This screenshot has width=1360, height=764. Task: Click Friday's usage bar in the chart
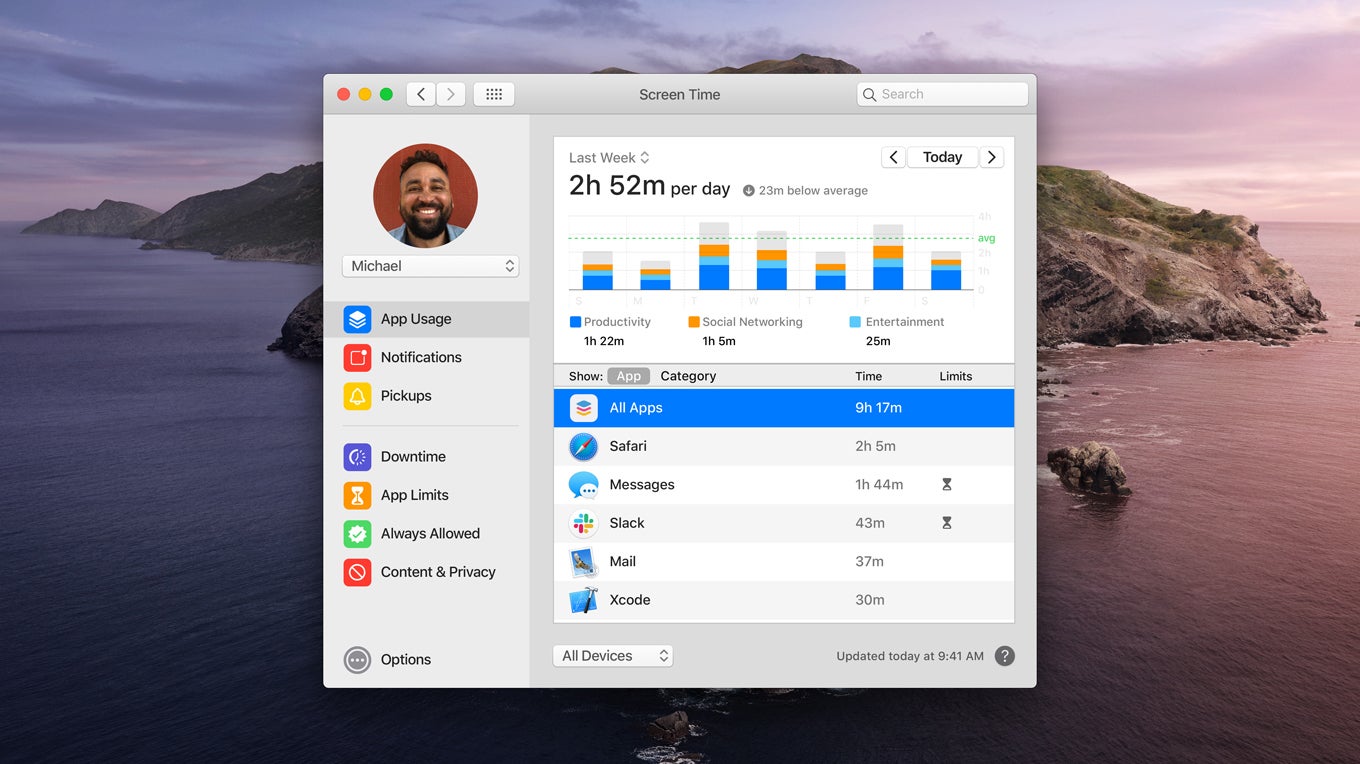[x=887, y=260]
